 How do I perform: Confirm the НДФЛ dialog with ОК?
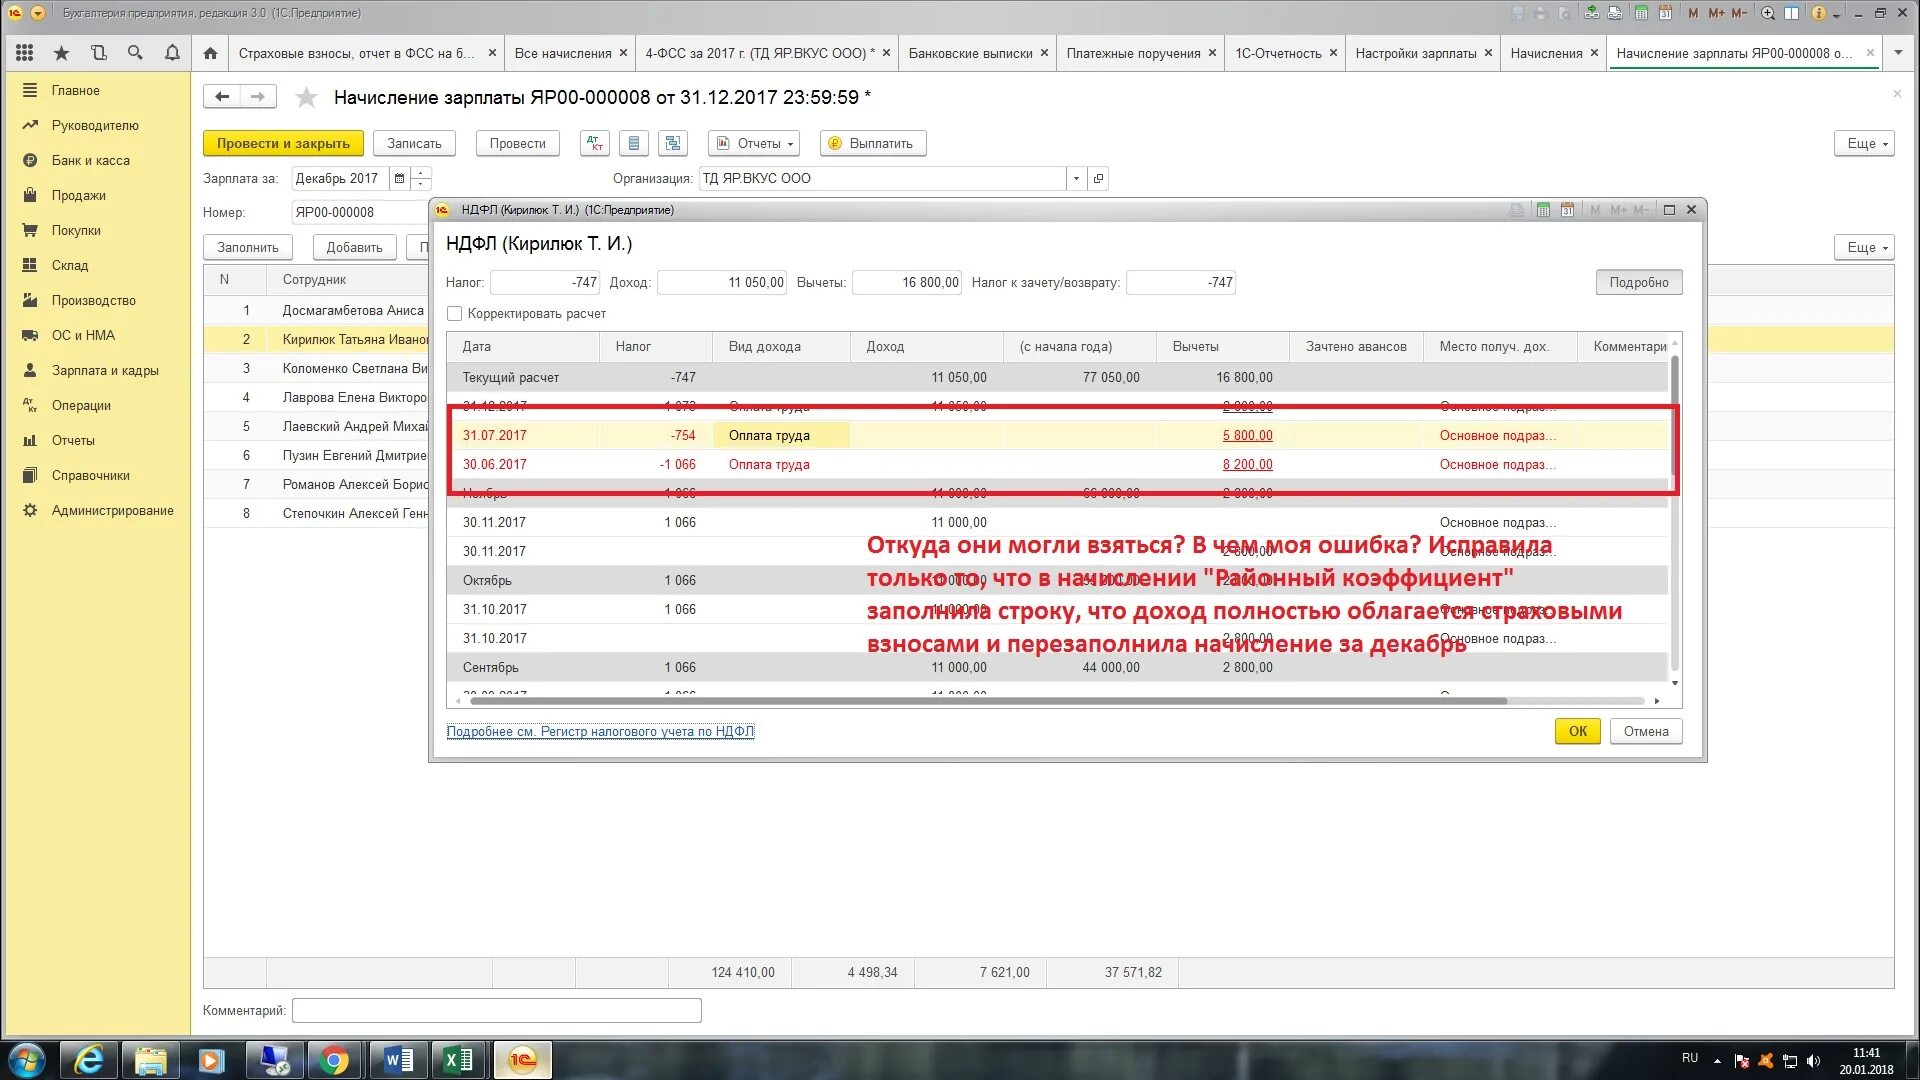click(1577, 731)
